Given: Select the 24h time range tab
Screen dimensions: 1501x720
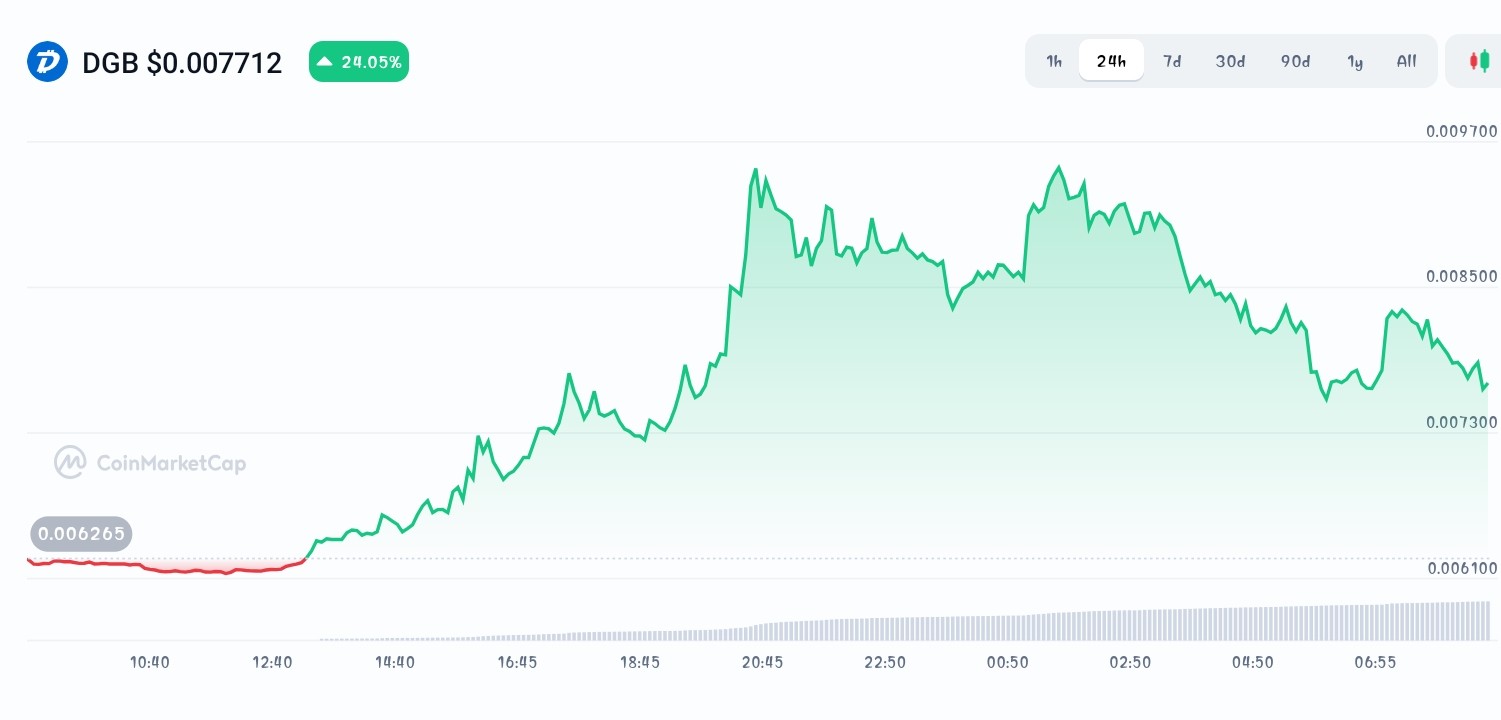Looking at the screenshot, I should tap(1111, 61).
